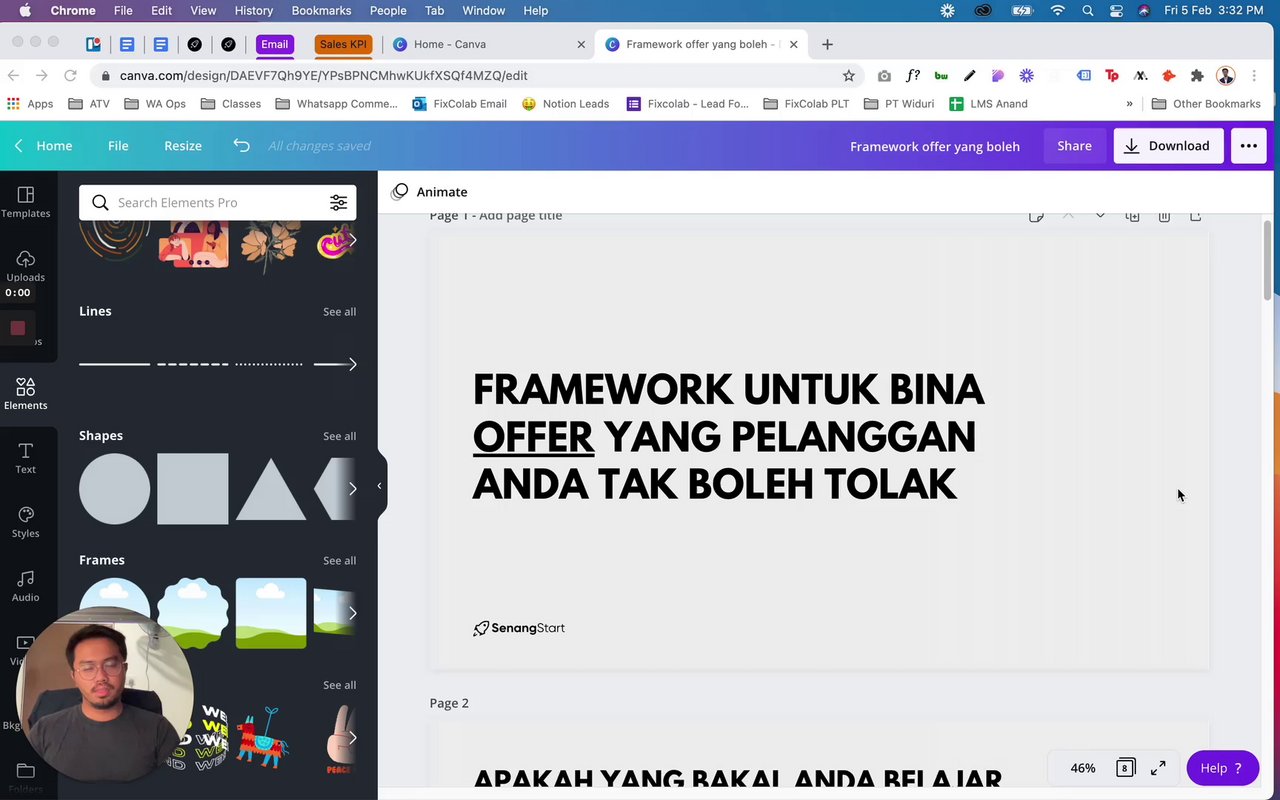Add the landscape square frame

pos(271,613)
